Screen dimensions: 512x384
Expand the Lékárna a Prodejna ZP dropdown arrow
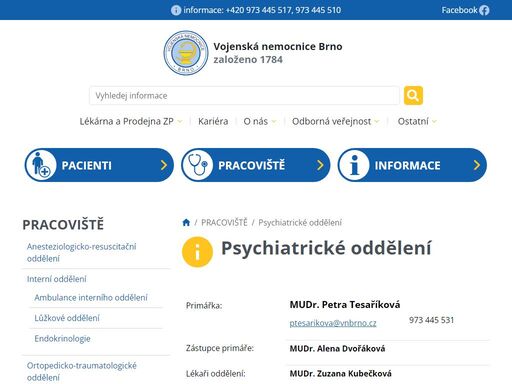(180, 122)
